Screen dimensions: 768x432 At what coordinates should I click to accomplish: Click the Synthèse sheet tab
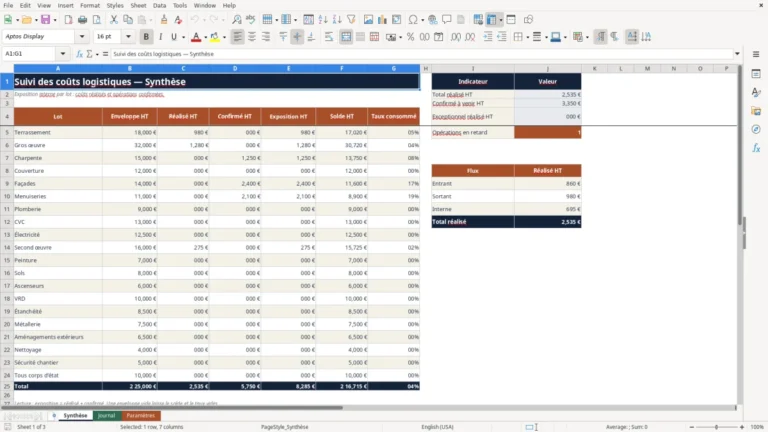pos(75,415)
